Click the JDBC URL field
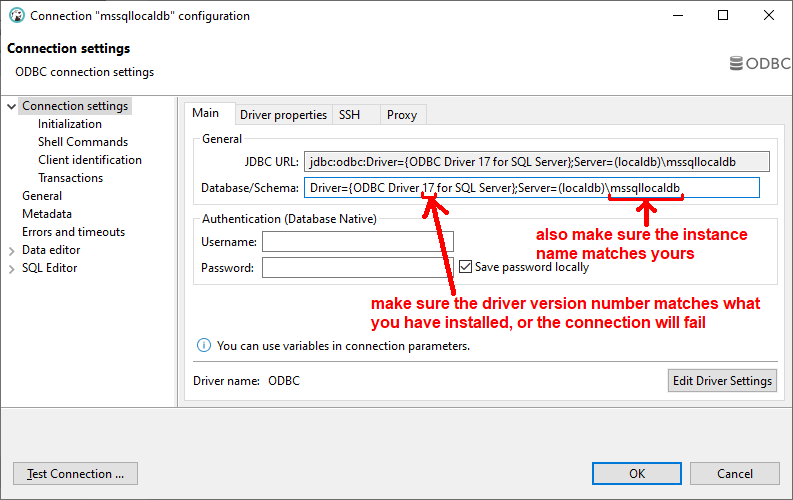This screenshot has width=793, height=500. [537, 162]
